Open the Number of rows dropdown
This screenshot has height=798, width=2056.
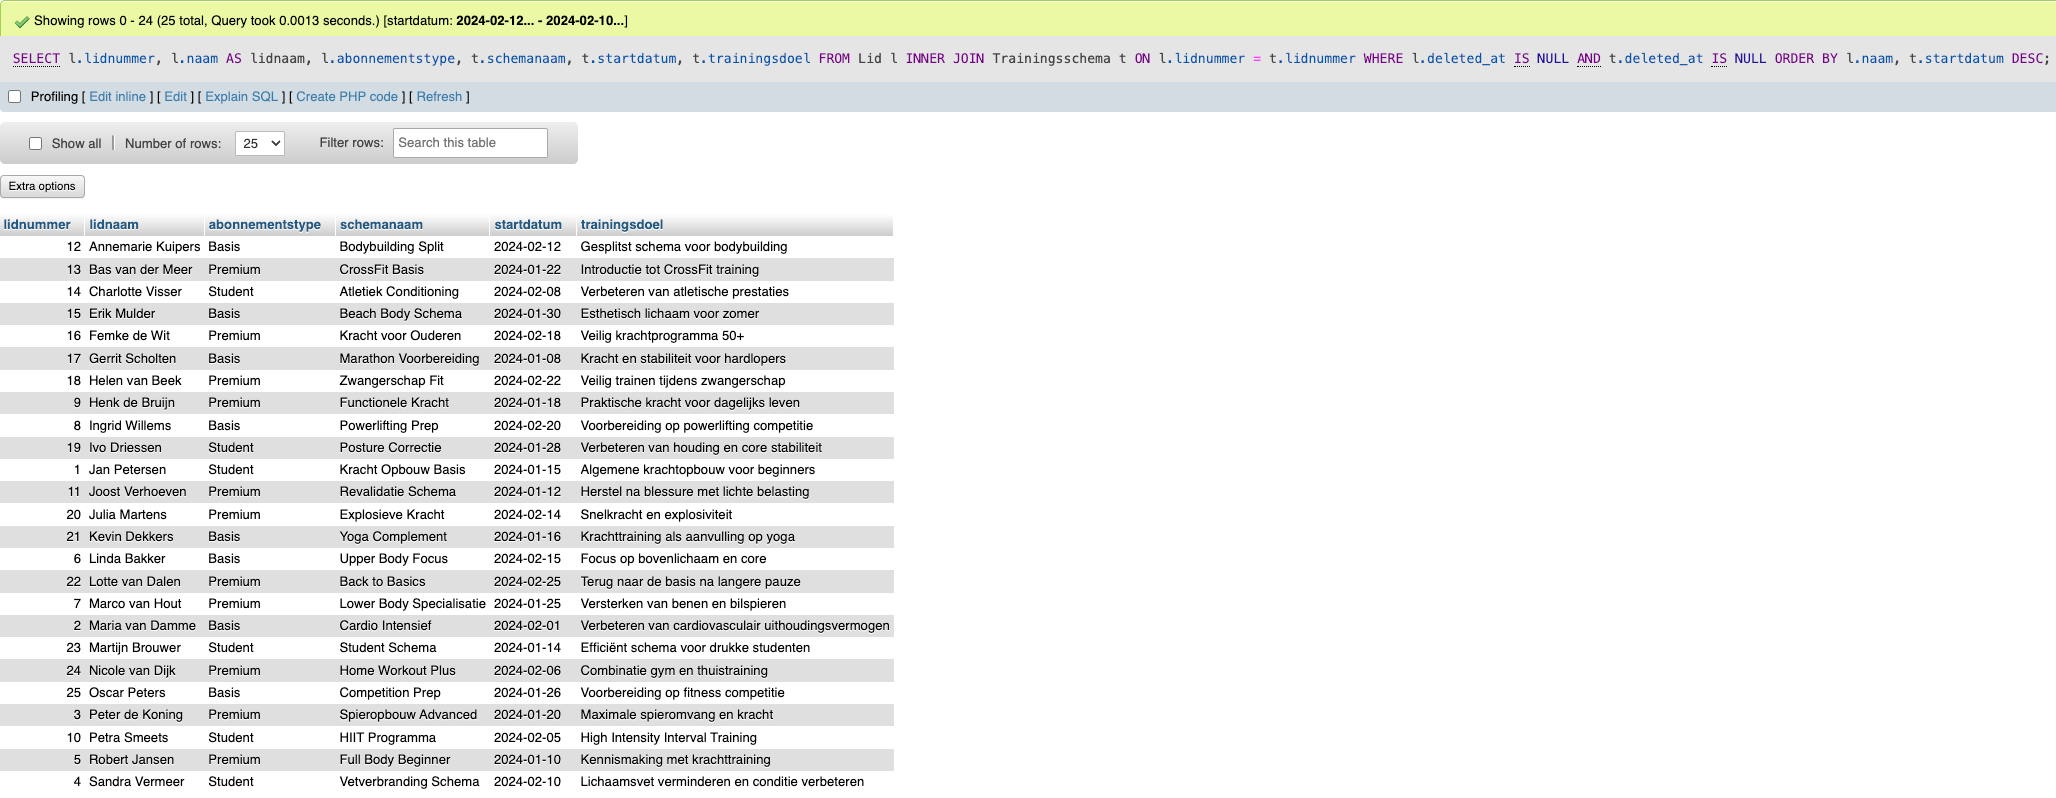[x=260, y=143]
